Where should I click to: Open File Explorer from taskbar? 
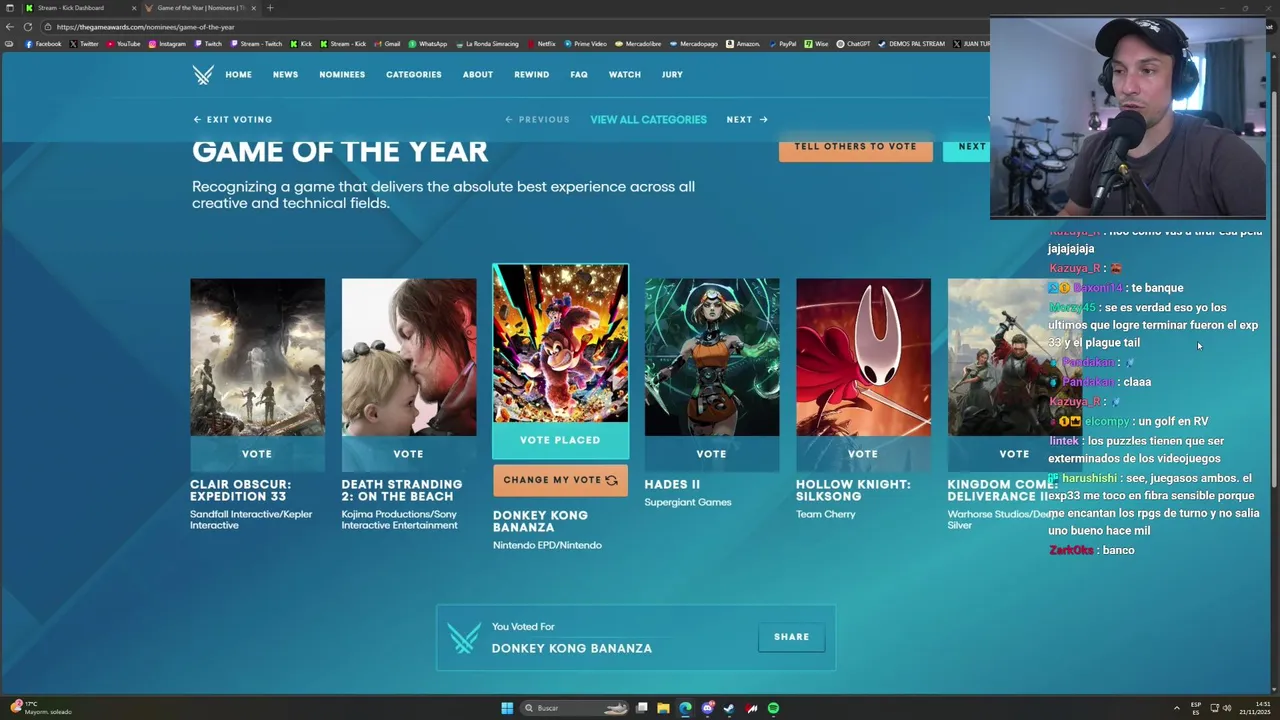coord(663,708)
